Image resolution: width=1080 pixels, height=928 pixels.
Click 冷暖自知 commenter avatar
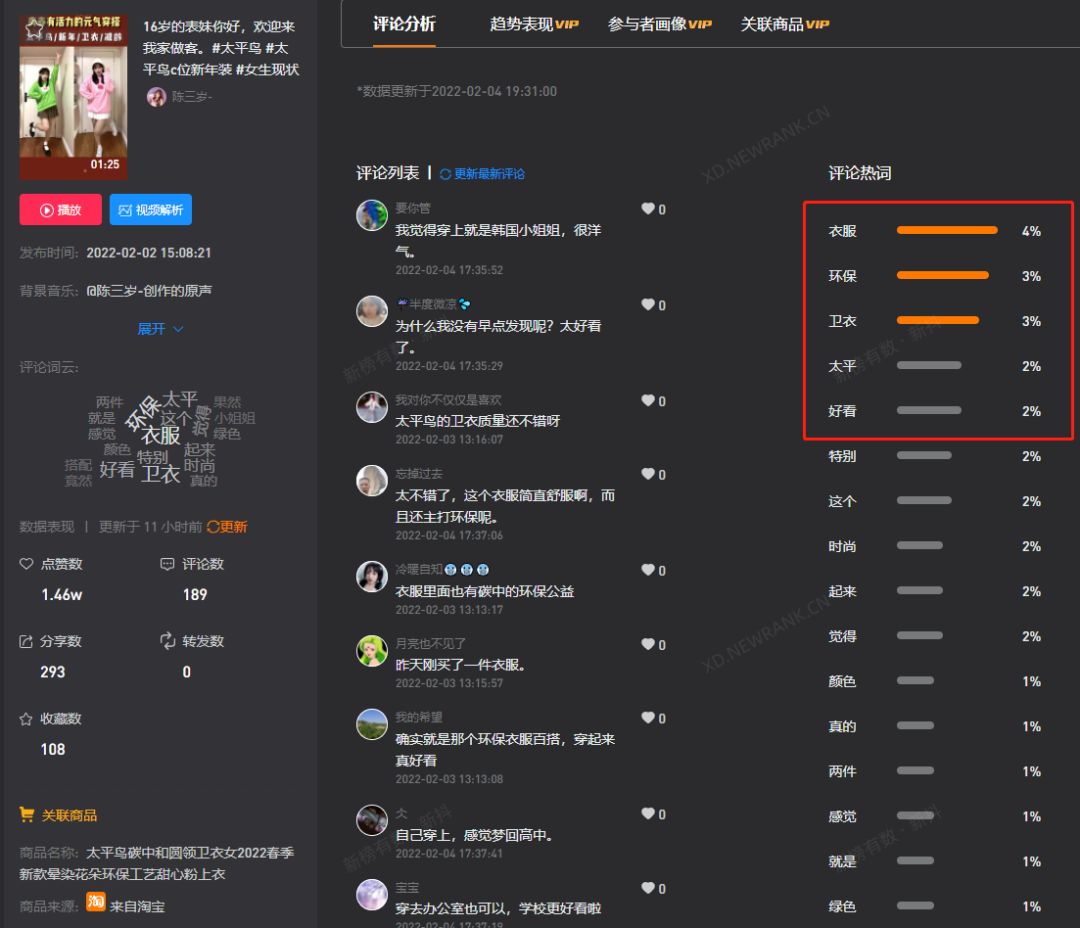(372, 576)
